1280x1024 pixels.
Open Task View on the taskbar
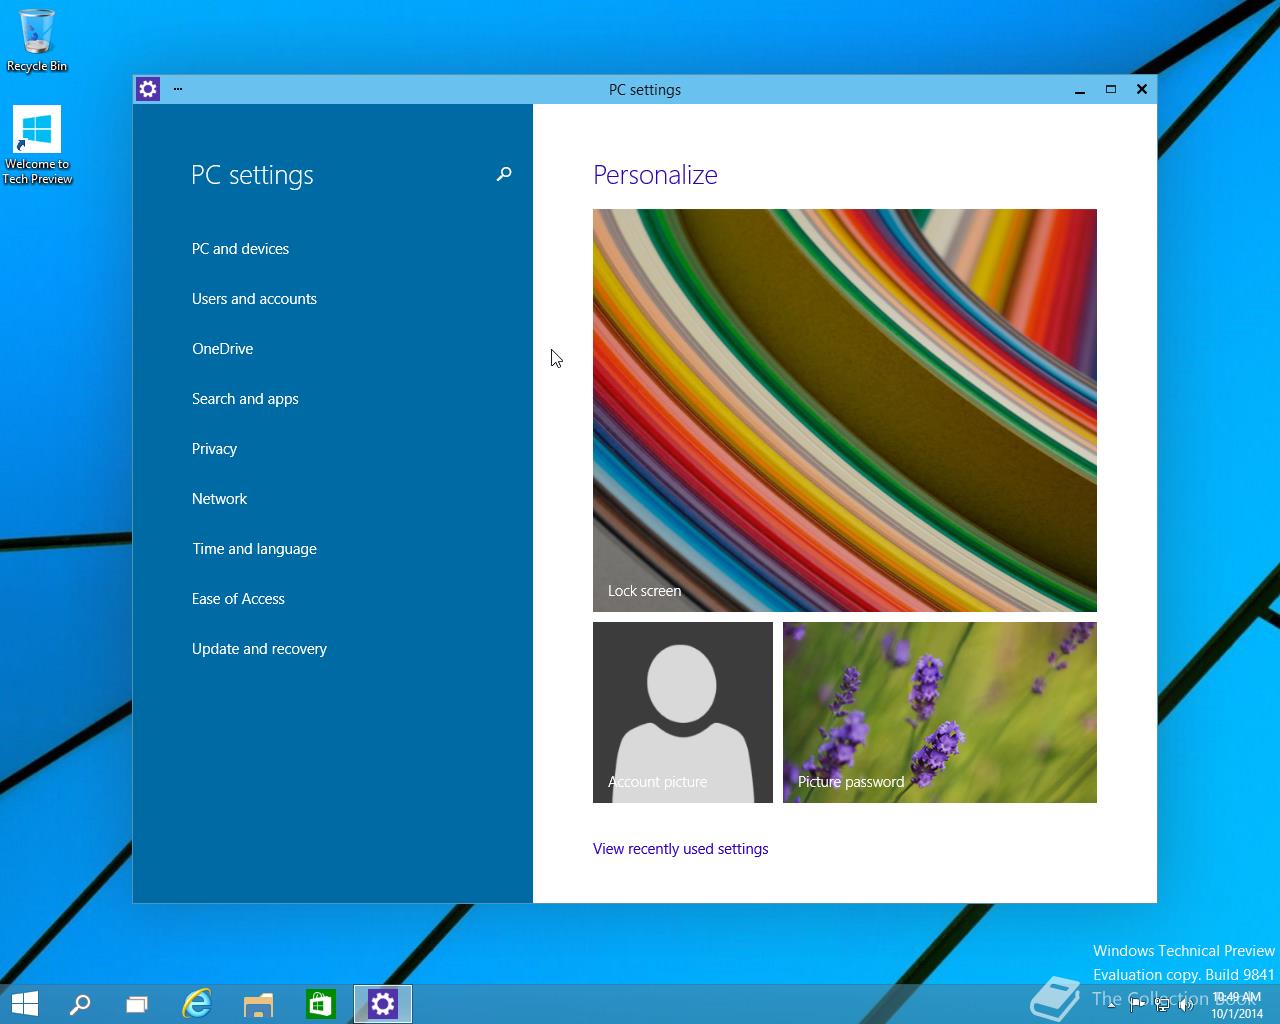137,1004
